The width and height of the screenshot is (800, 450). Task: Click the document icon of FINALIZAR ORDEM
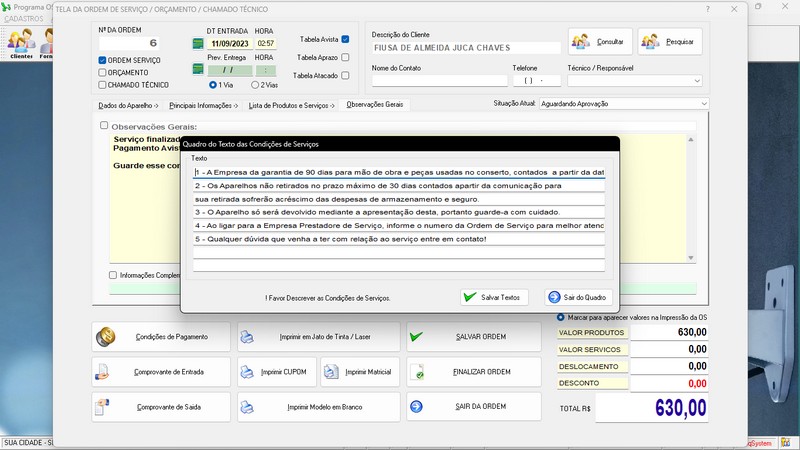click(417, 372)
